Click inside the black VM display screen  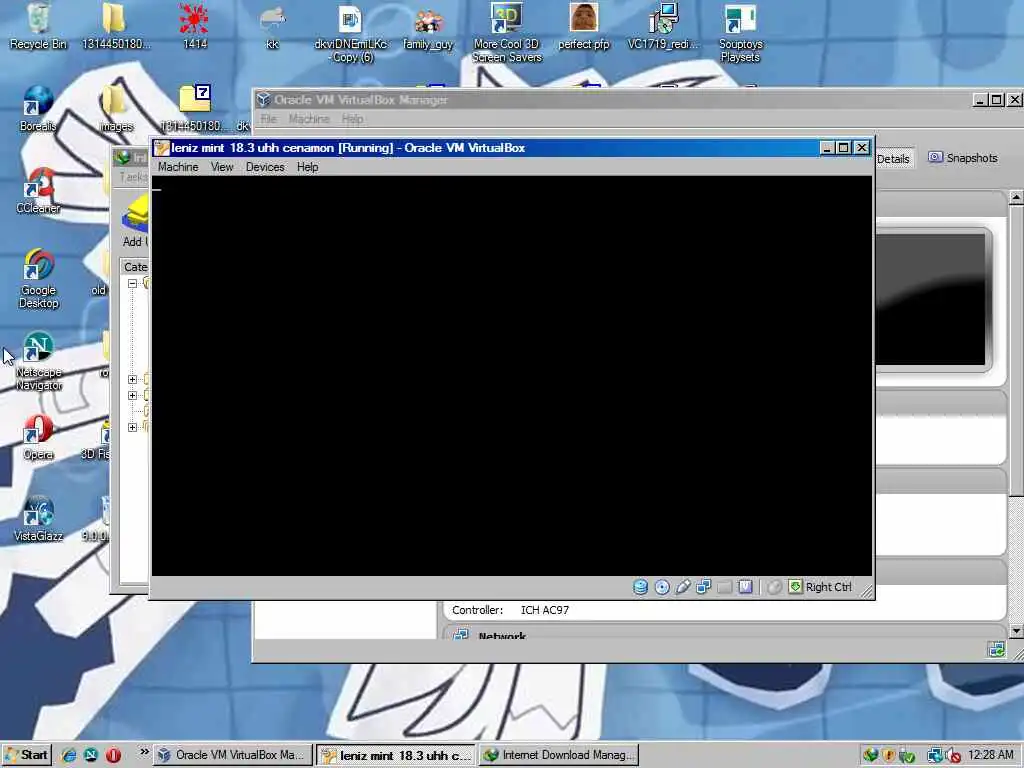pyautogui.click(x=512, y=376)
